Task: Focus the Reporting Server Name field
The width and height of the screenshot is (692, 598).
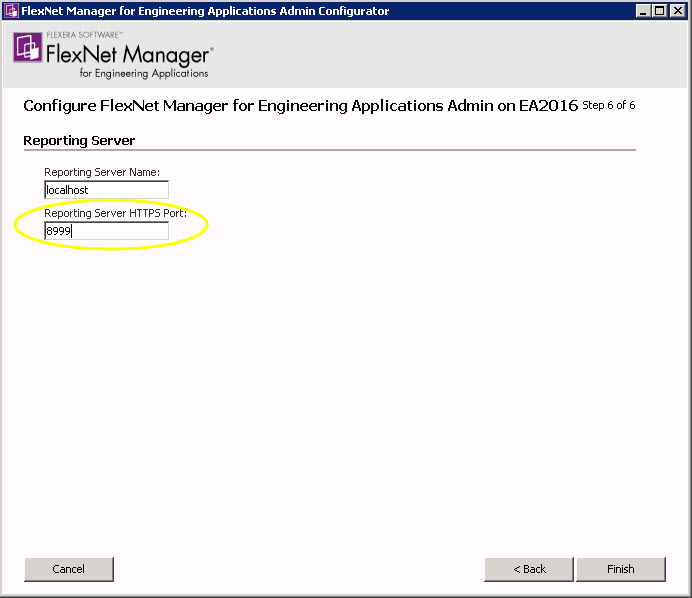Action: click(106, 190)
